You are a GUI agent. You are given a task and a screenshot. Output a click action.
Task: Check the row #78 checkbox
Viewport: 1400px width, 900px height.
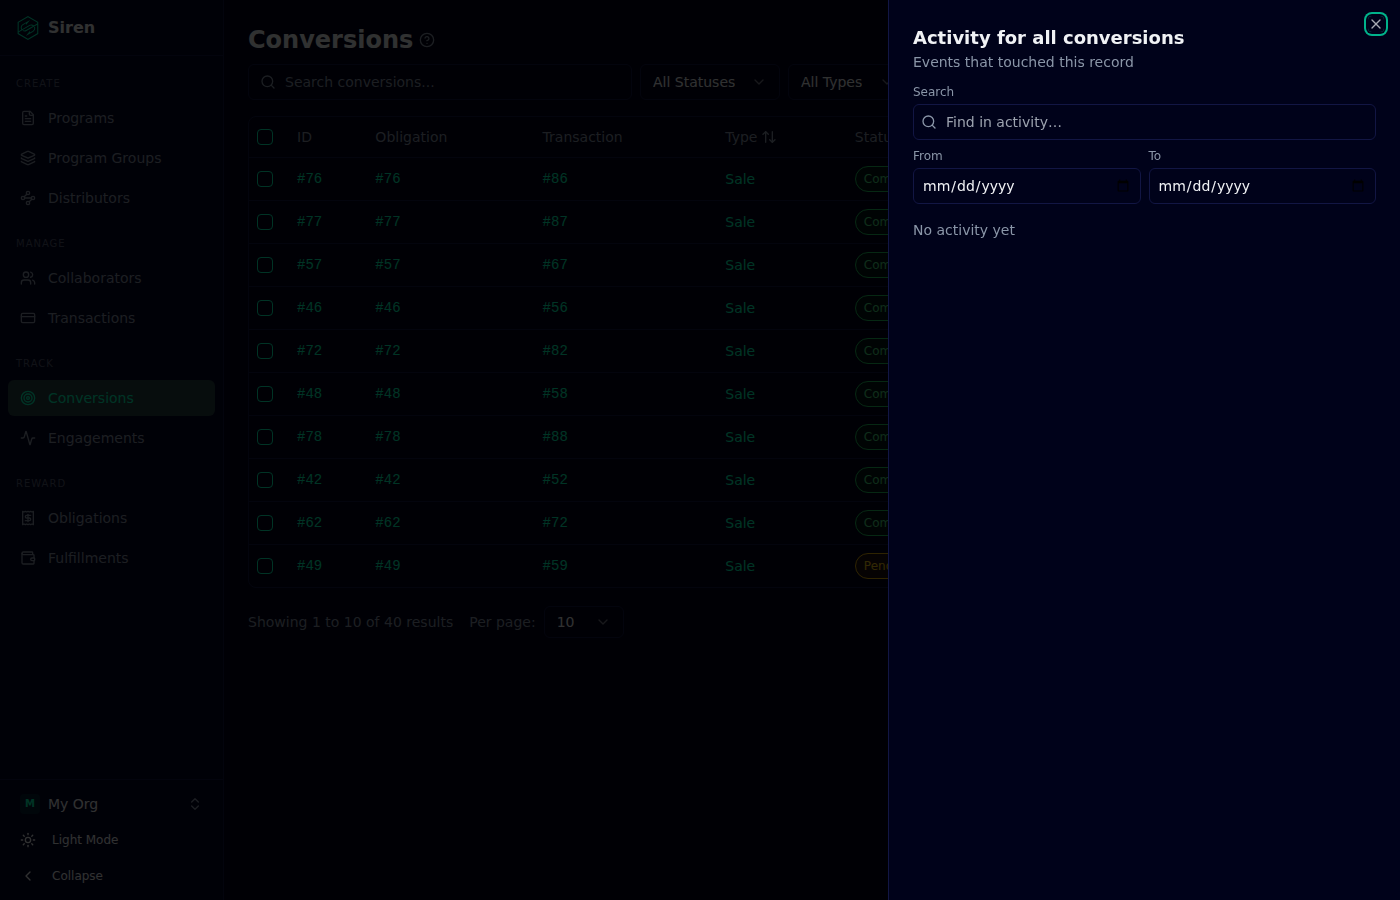[x=265, y=437]
